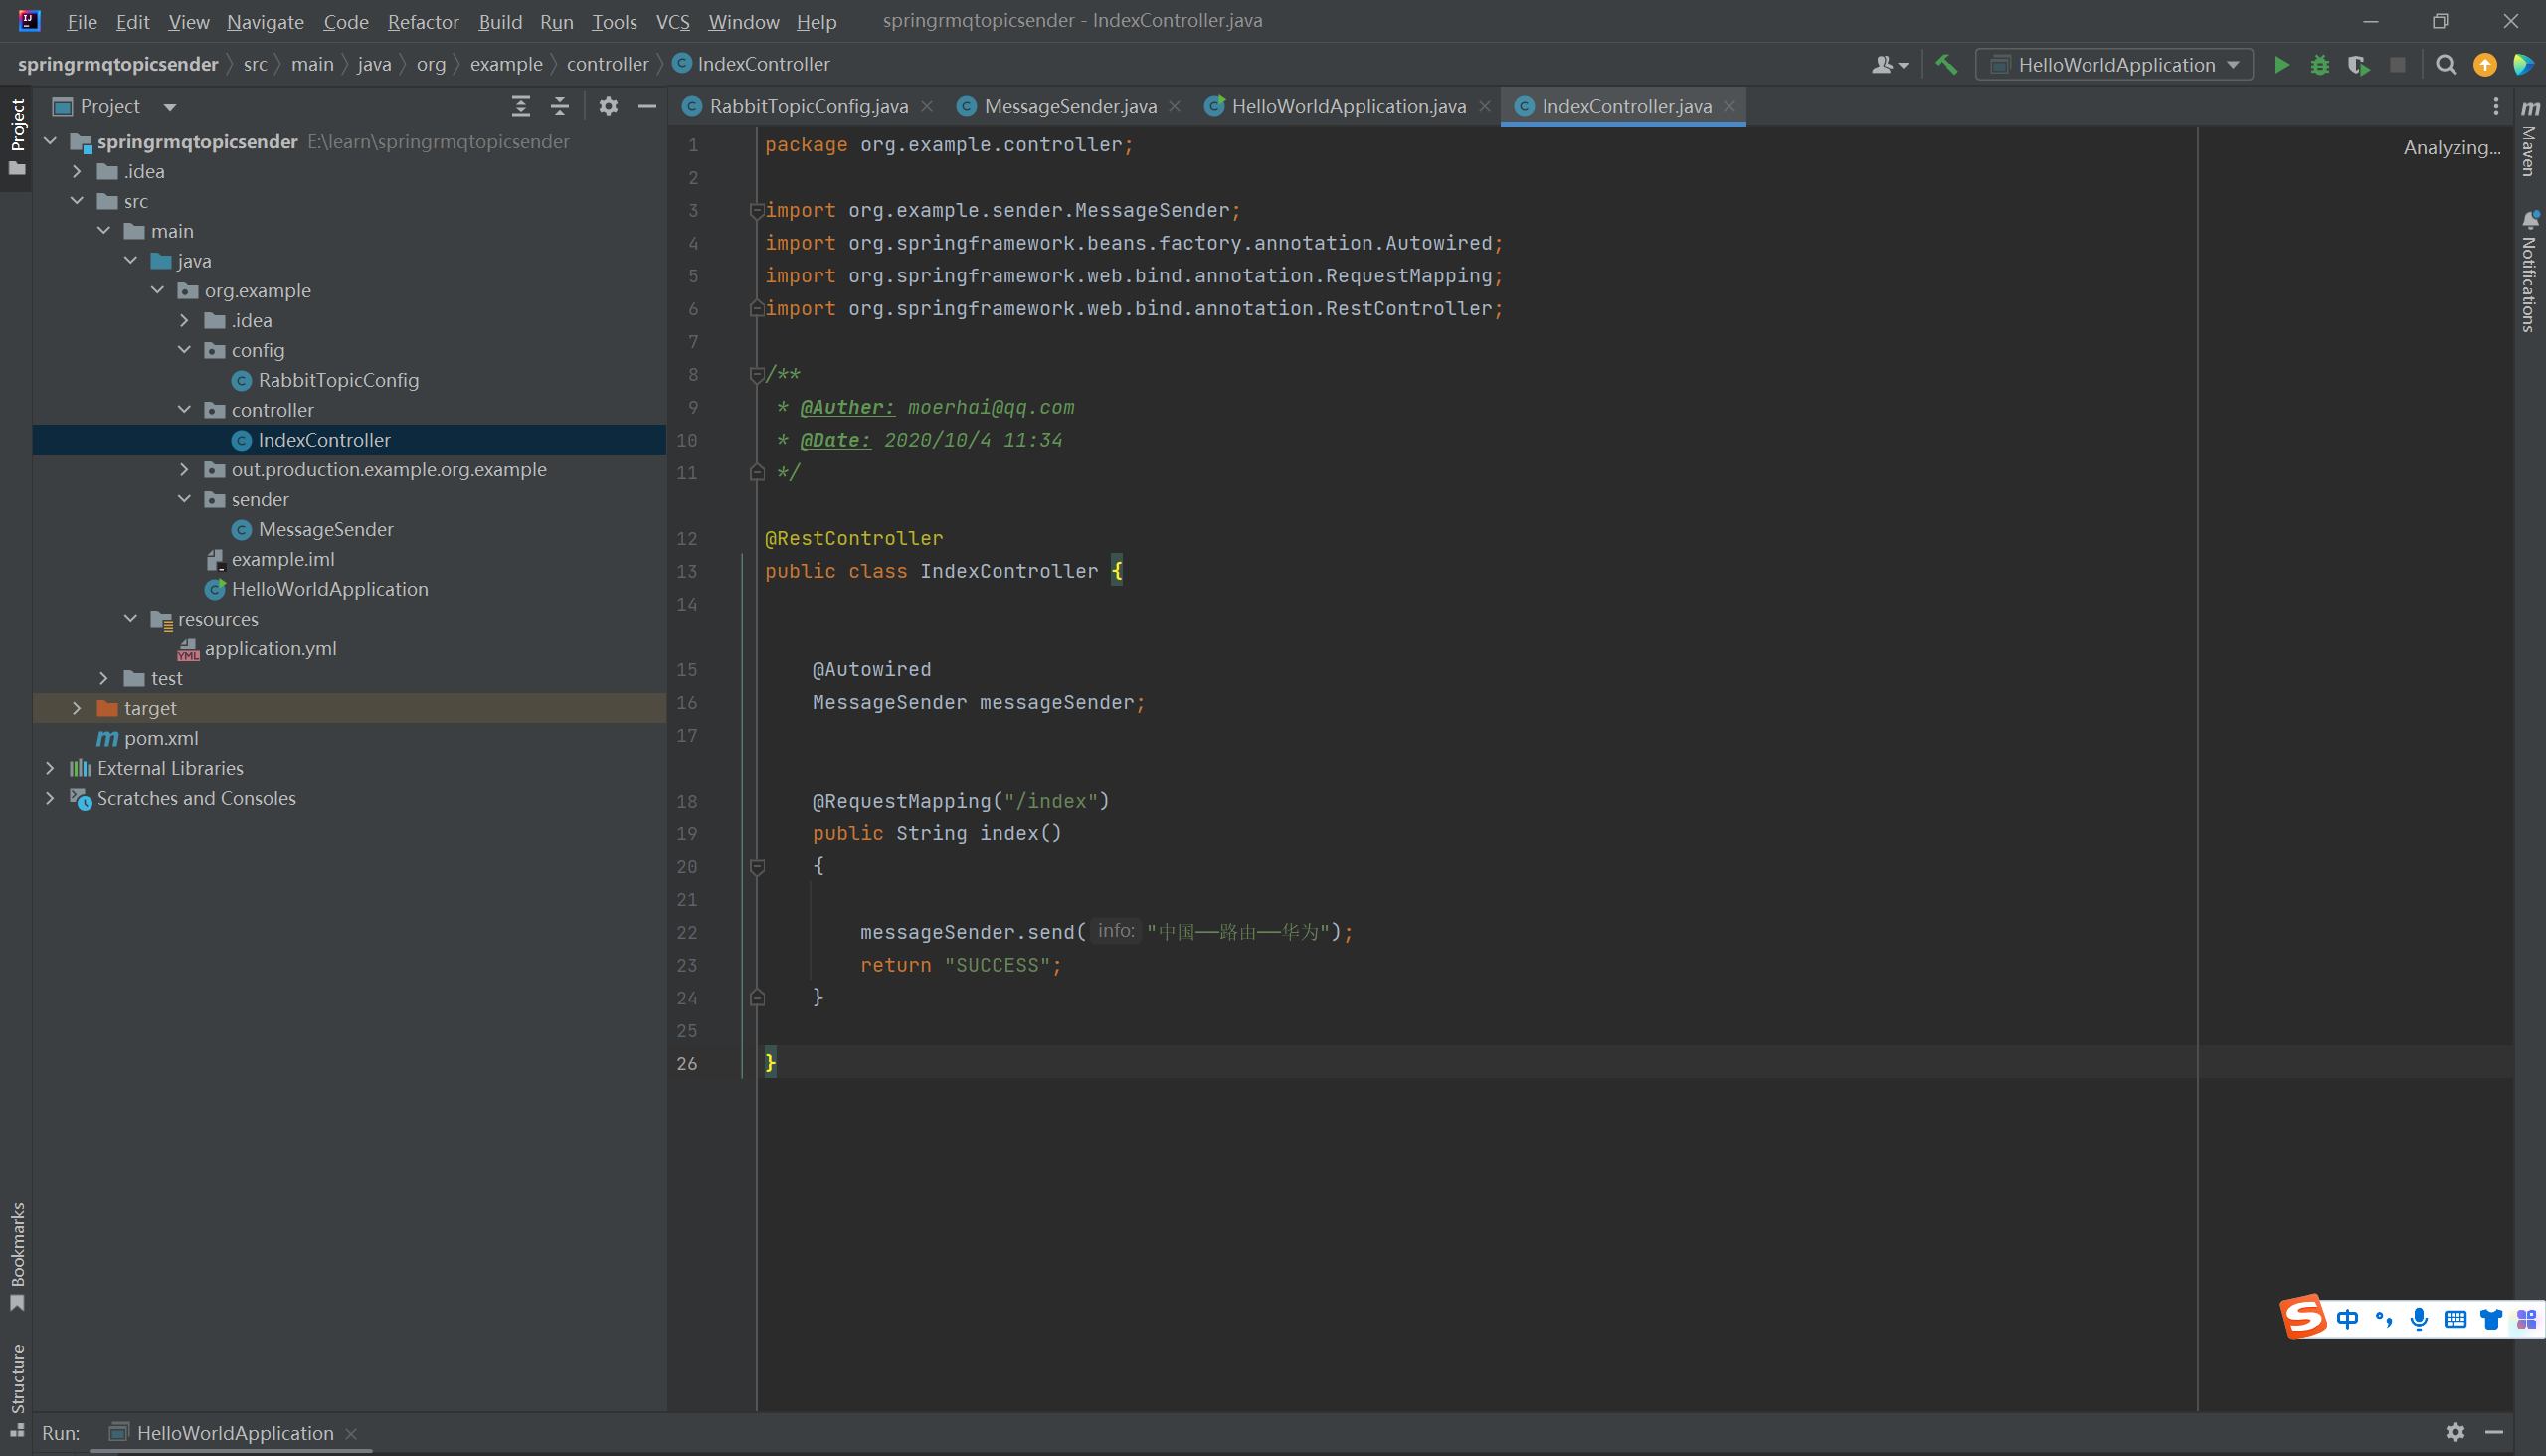Image resolution: width=2546 pixels, height=1456 pixels.
Task: Run with Coverage shield icon
Action: point(2358,65)
